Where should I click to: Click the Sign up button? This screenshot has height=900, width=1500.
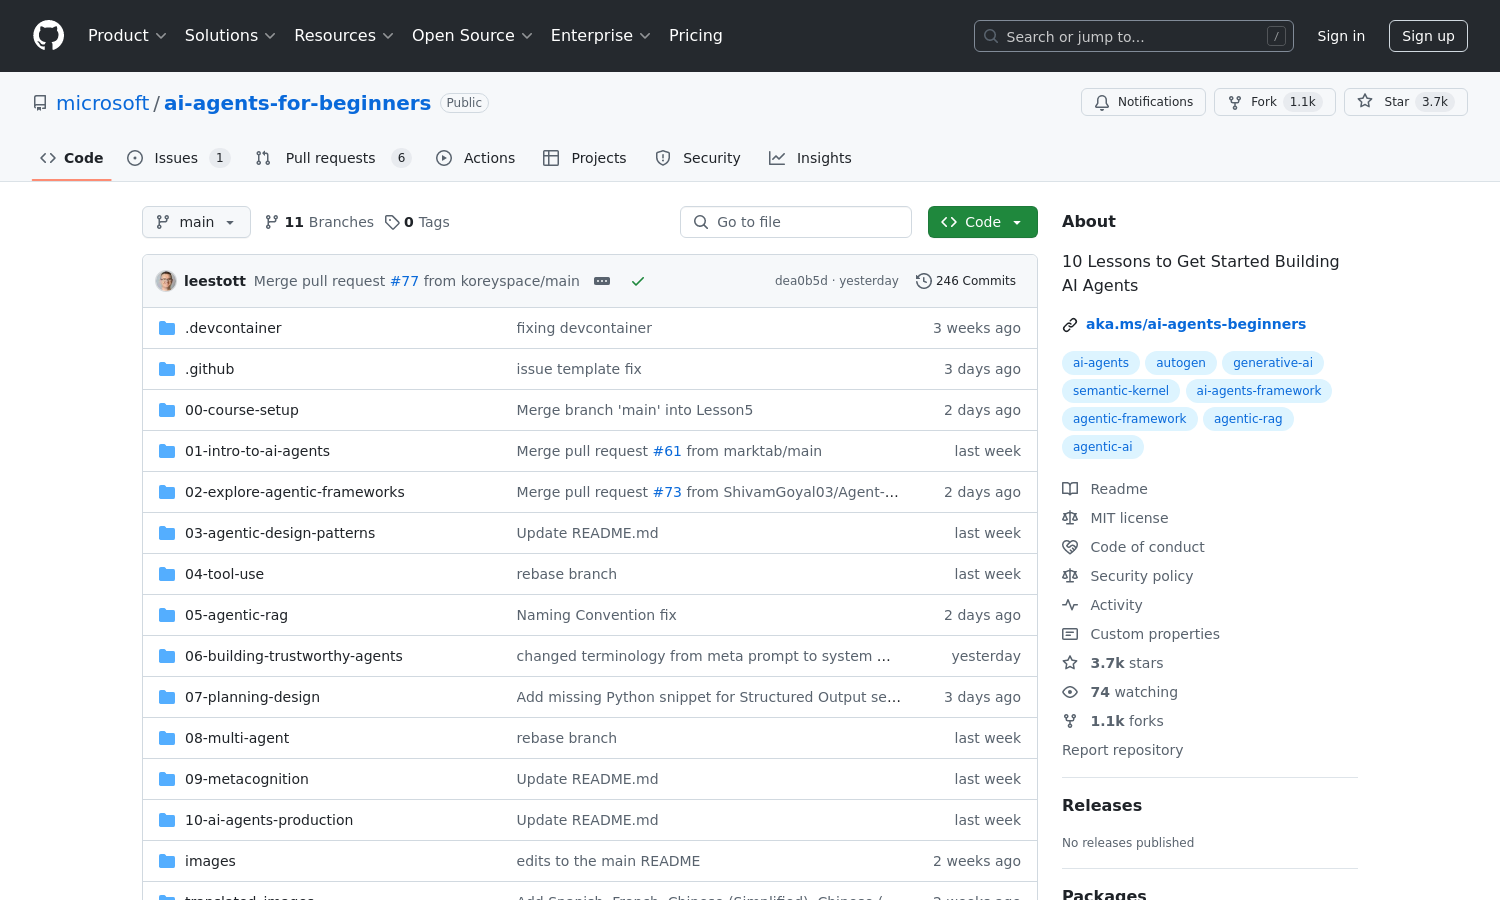pos(1427,36)
